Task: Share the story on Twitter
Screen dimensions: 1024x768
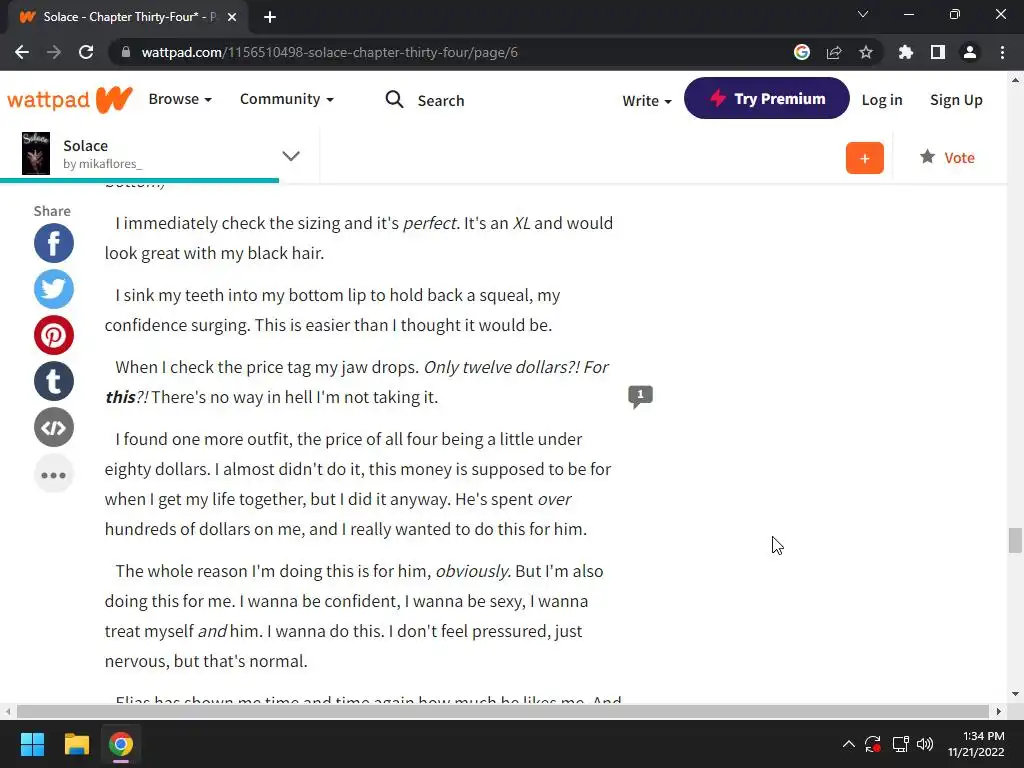Action: click(54, 289)
